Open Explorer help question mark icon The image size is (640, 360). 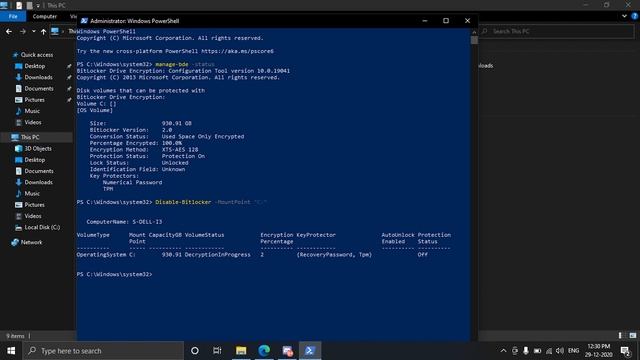click(635, 16)
